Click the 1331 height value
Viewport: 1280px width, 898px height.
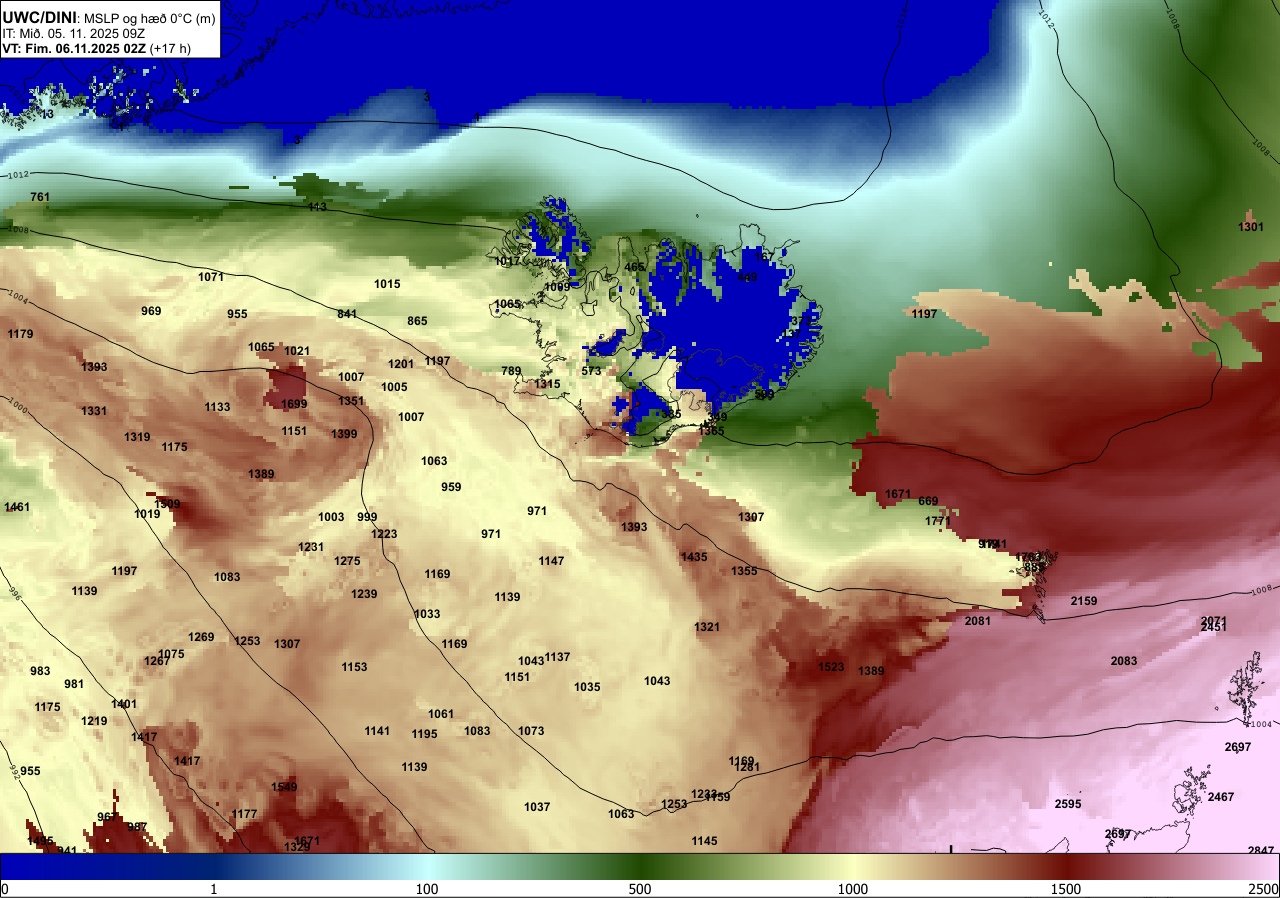point(94,411)
